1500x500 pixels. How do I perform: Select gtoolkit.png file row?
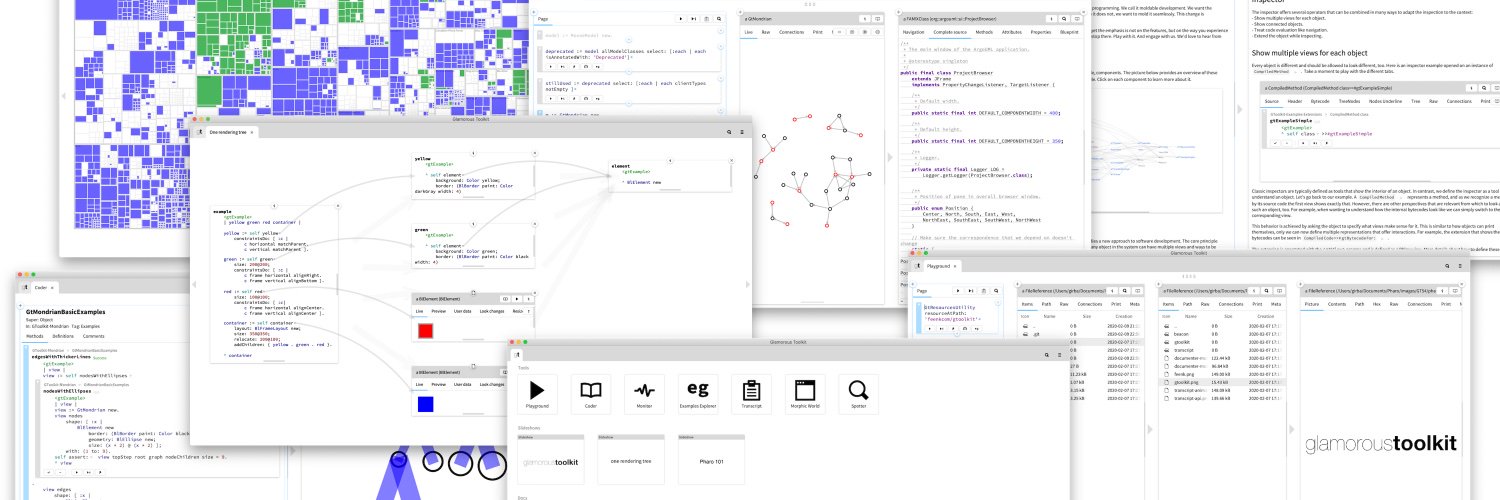1222,382
